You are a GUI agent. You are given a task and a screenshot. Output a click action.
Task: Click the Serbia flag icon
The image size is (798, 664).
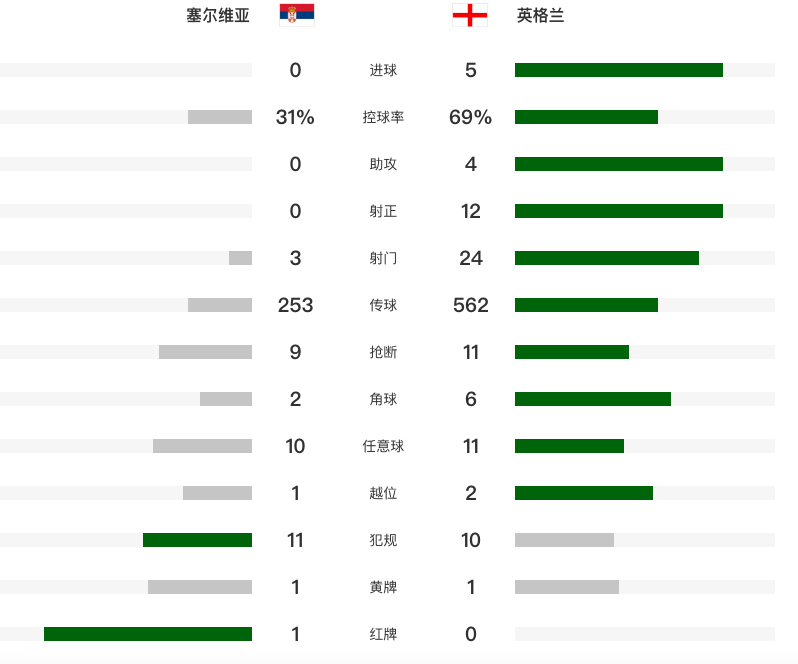point(296,15)
